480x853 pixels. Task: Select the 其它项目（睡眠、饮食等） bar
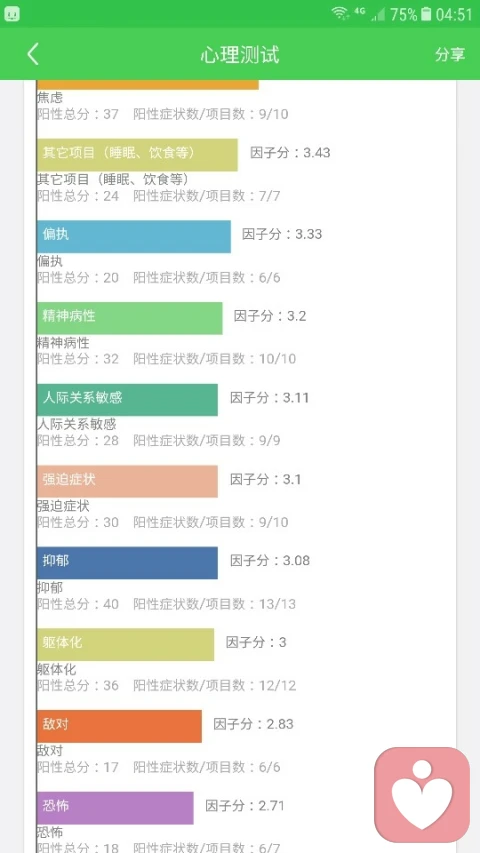(137, 154)
